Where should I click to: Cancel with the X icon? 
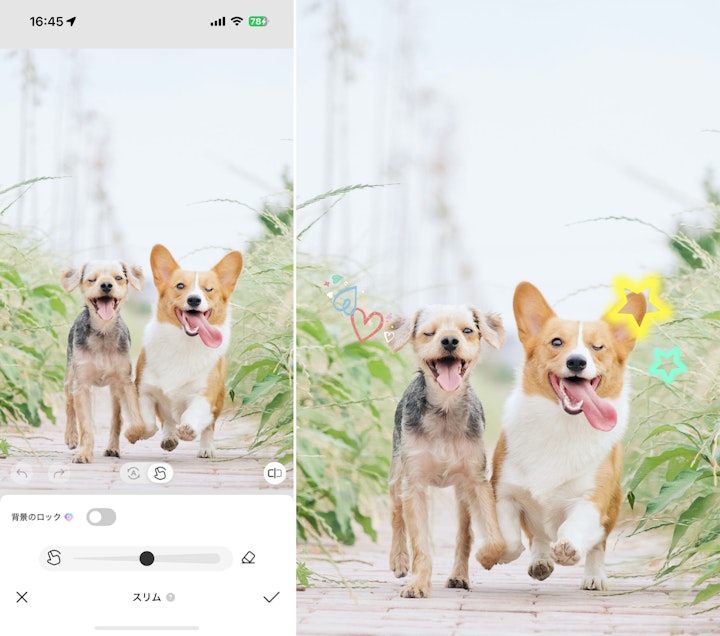22,597
